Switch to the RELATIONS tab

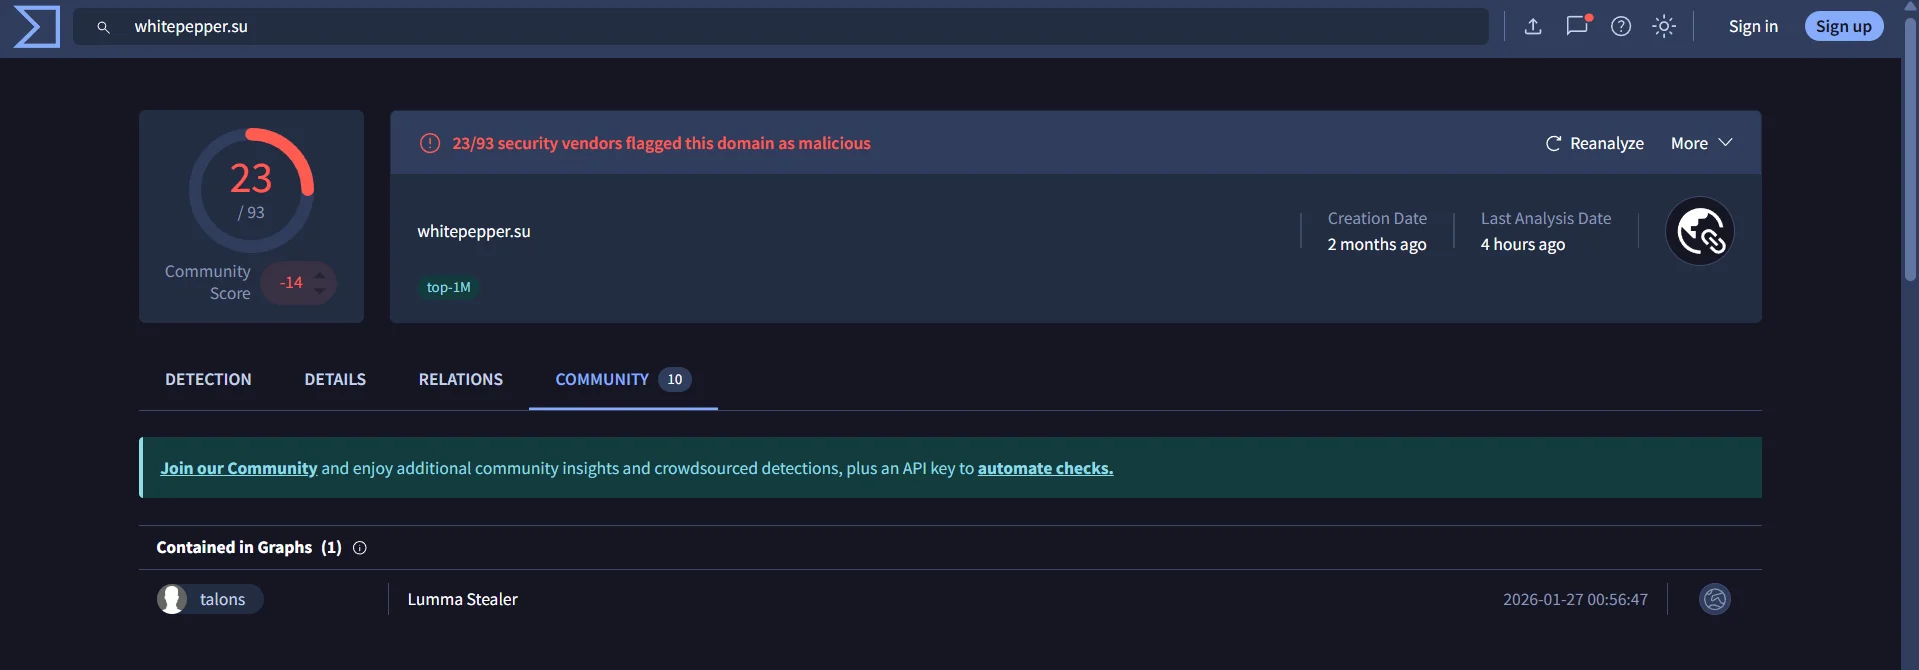point(461,379)
